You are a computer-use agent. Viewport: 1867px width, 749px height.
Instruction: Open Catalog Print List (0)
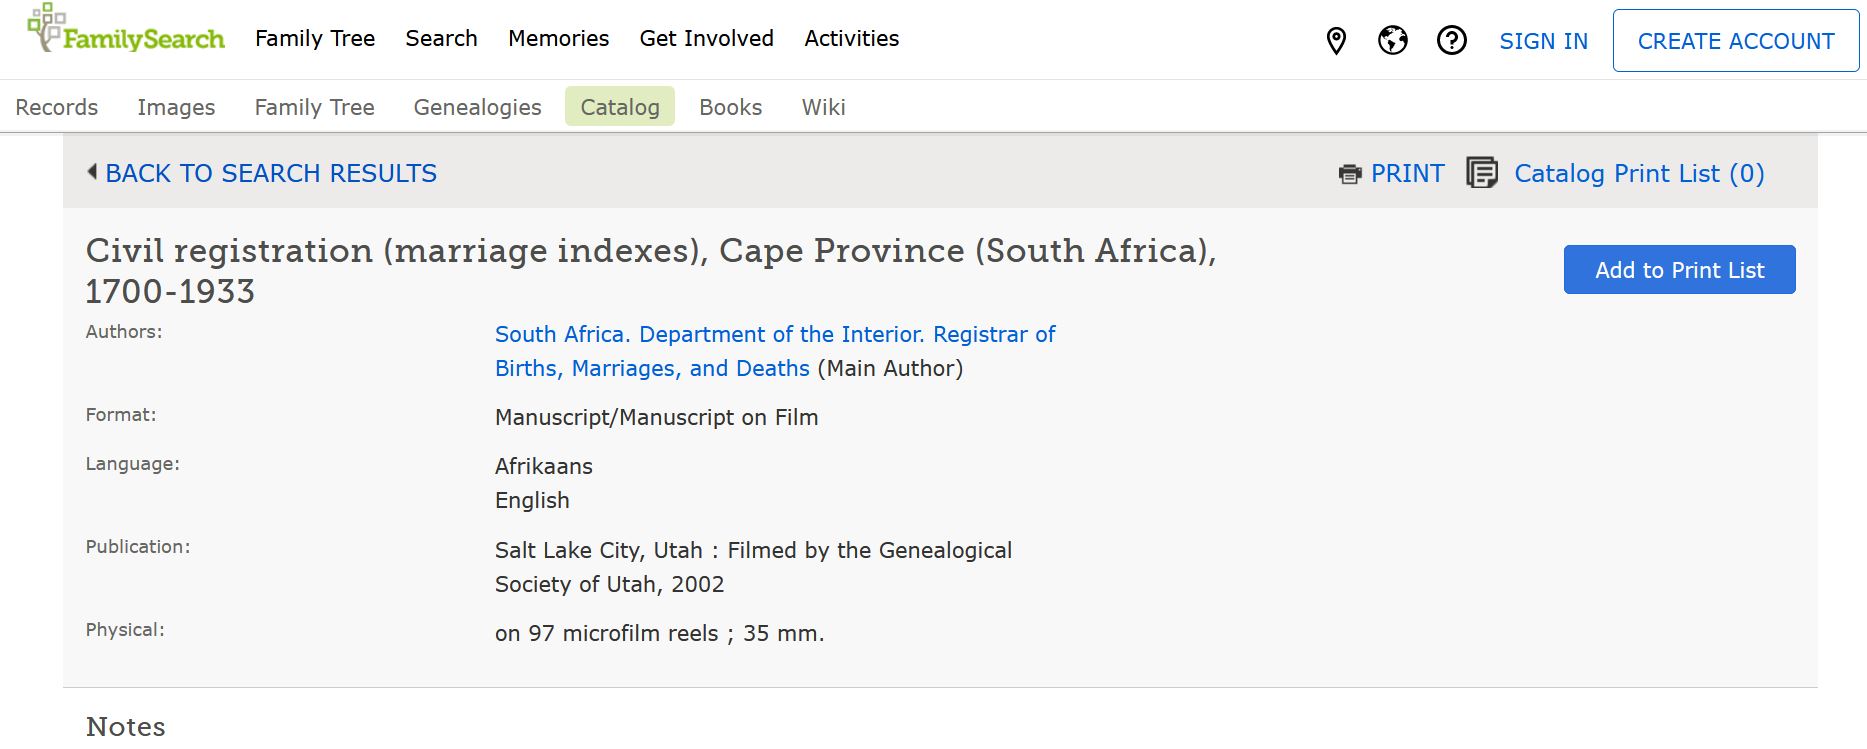(1638, 172)
